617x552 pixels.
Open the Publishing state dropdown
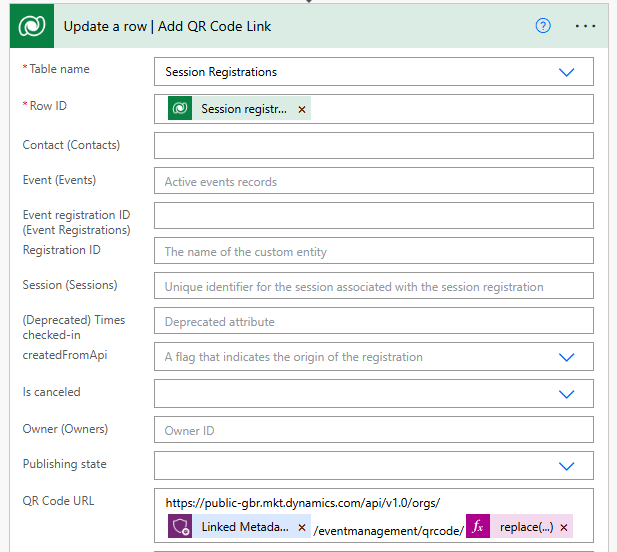coord(567,466)
